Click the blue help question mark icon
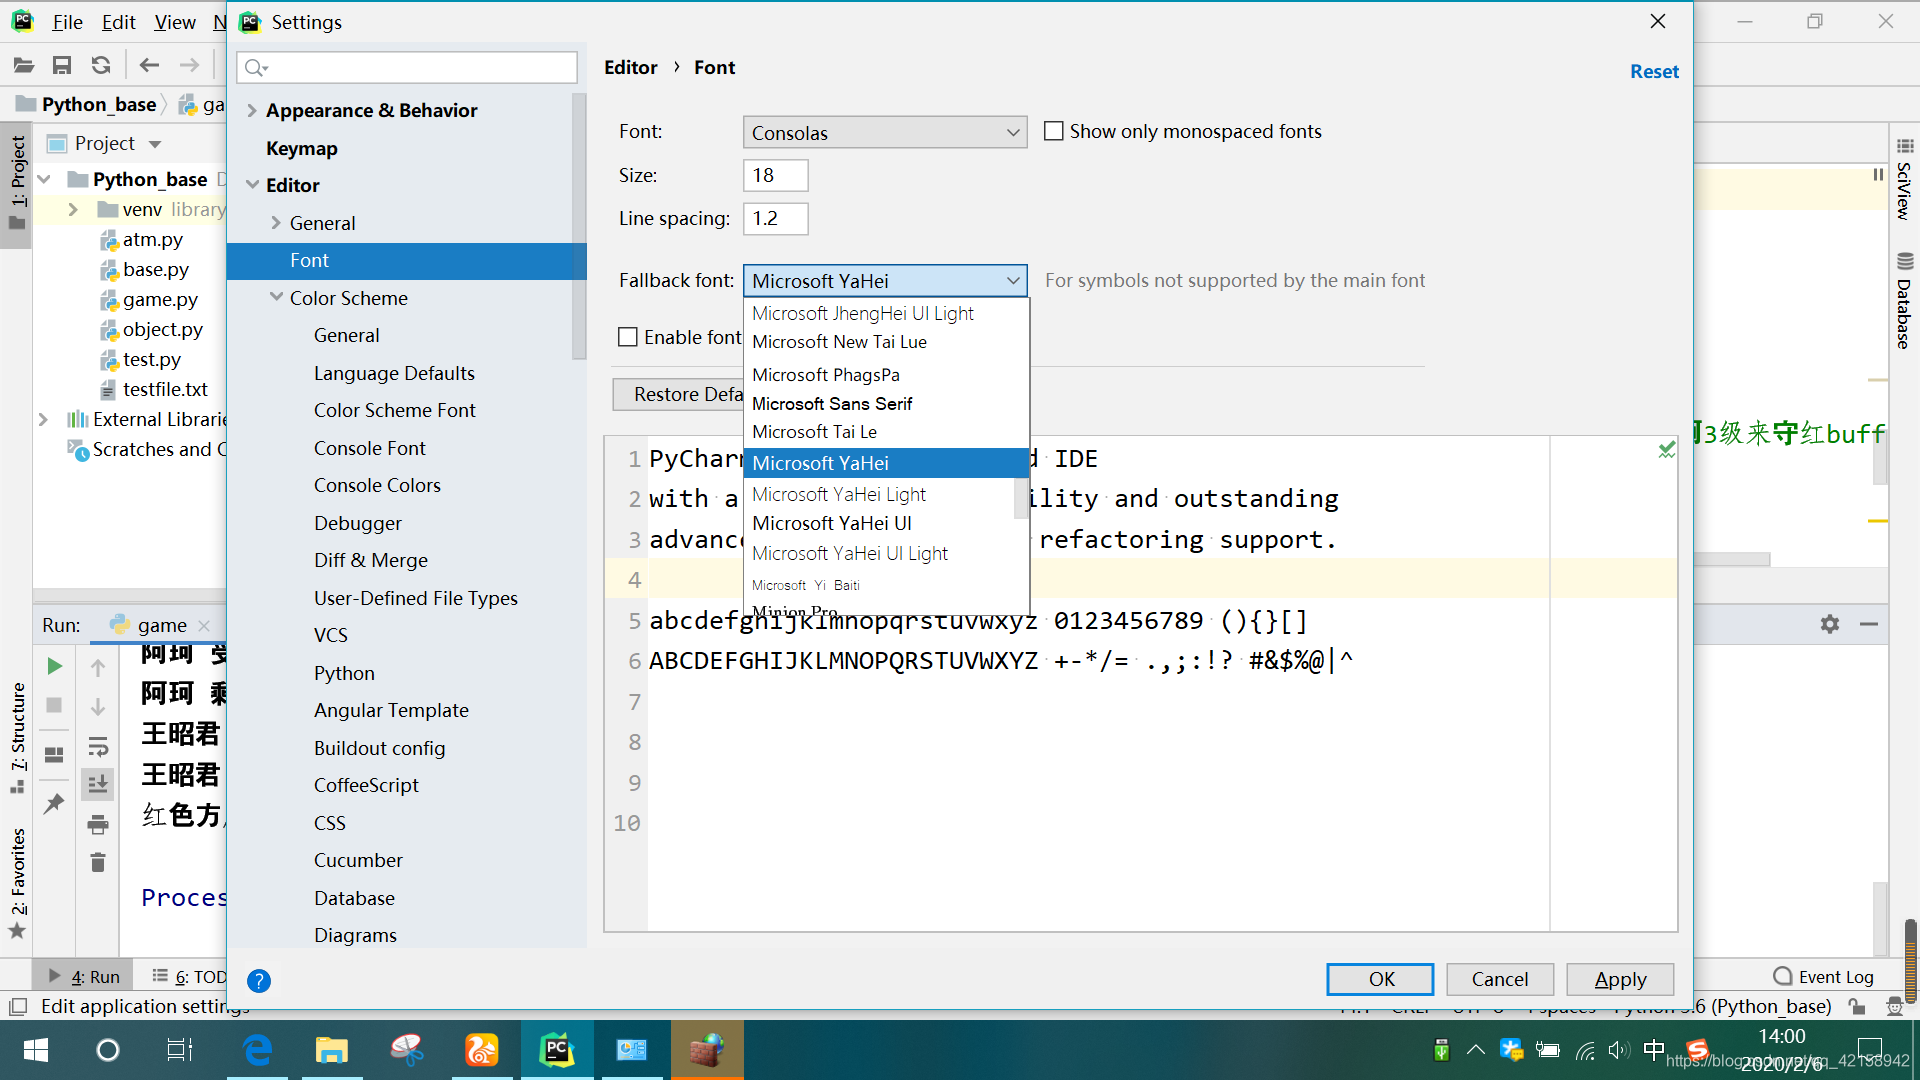Image resolution: width=1920 pixels, height=1080 pixels. pos(259,981)
